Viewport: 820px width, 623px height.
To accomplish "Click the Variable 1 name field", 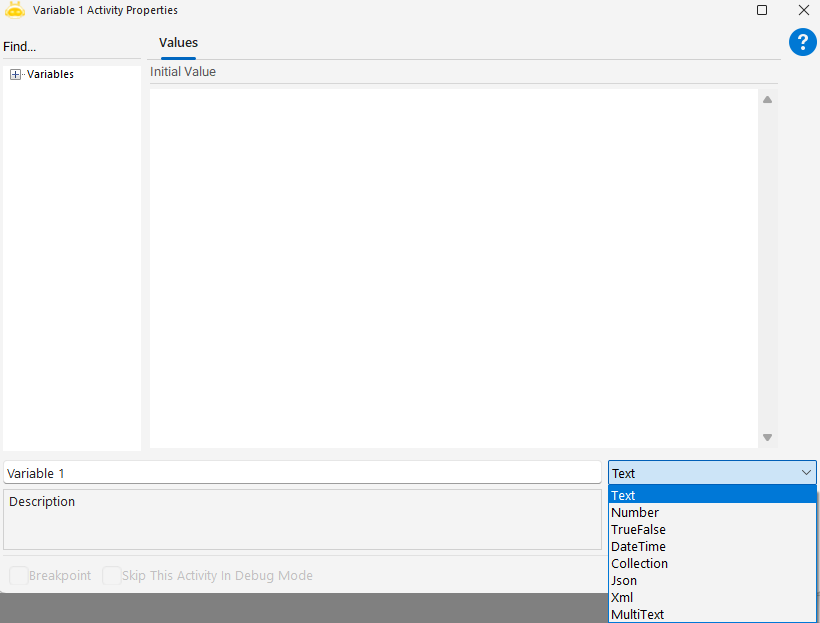I will pos(300,473).
